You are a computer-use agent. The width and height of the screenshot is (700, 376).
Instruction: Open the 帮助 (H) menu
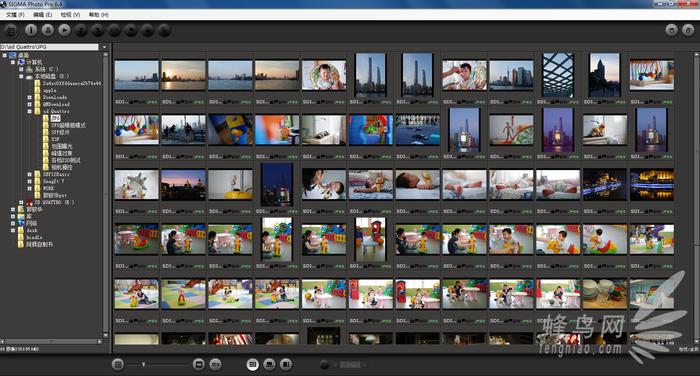coord(99,15)
